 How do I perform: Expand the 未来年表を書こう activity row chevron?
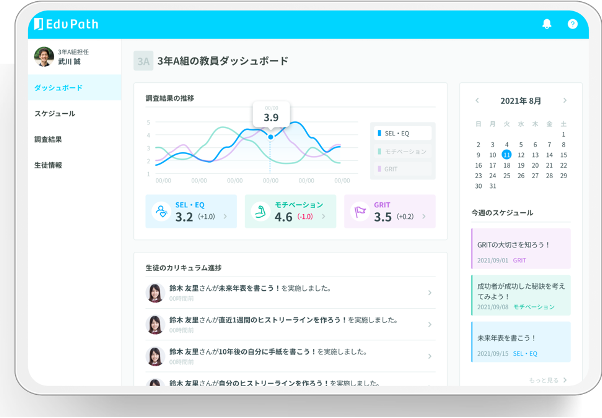click(430, 293)
